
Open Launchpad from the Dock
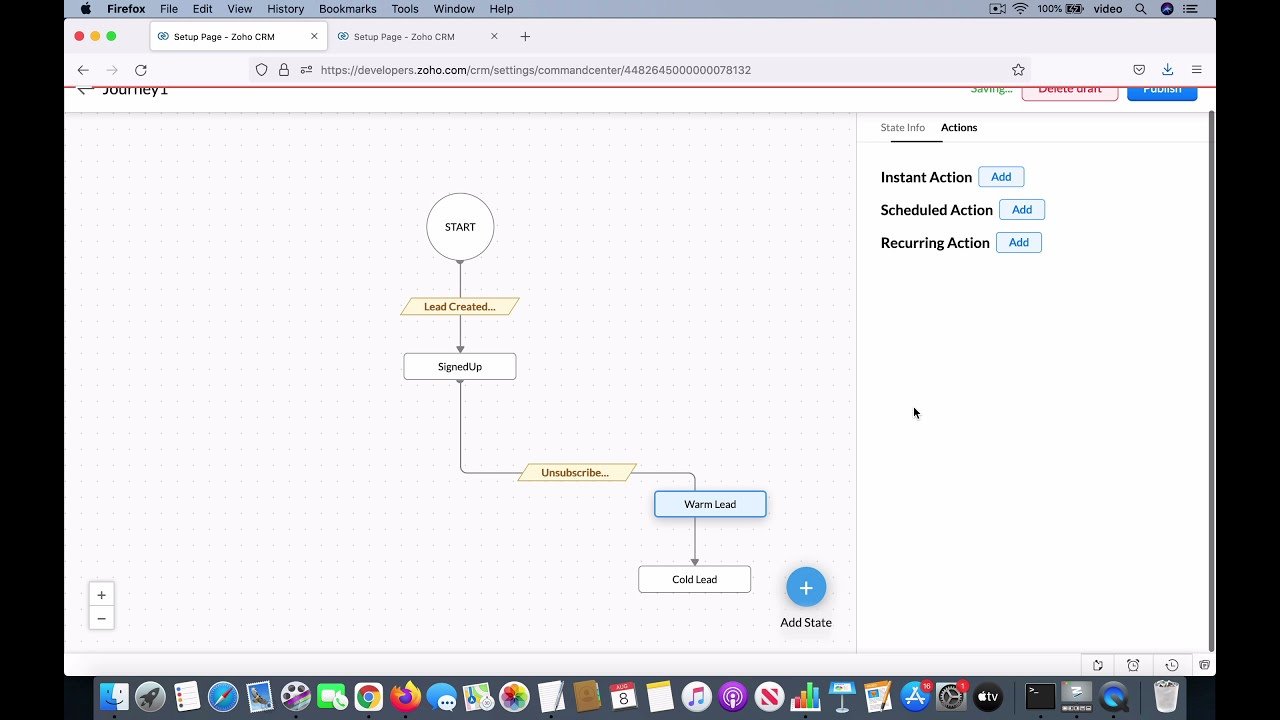(x=151, y=696)
